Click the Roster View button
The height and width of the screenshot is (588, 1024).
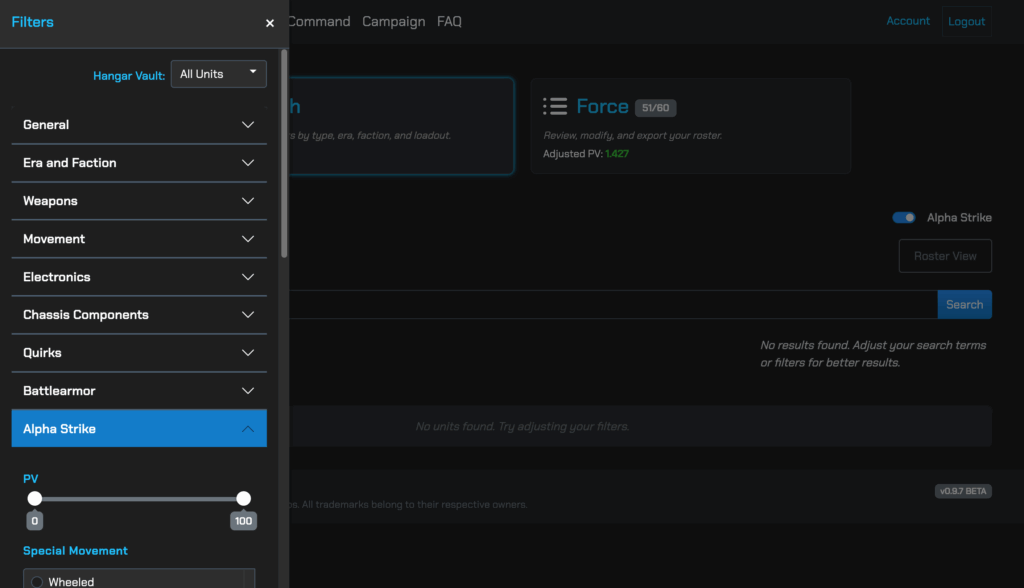944,255
